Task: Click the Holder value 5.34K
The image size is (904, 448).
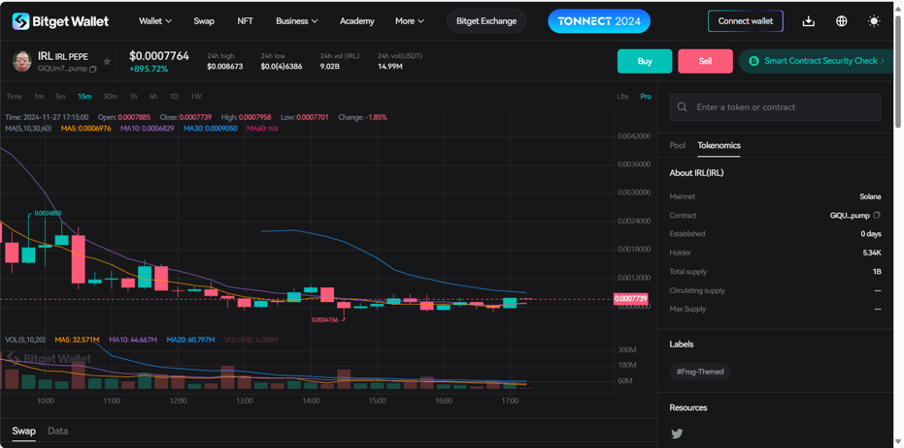Action: pos(871,253)
